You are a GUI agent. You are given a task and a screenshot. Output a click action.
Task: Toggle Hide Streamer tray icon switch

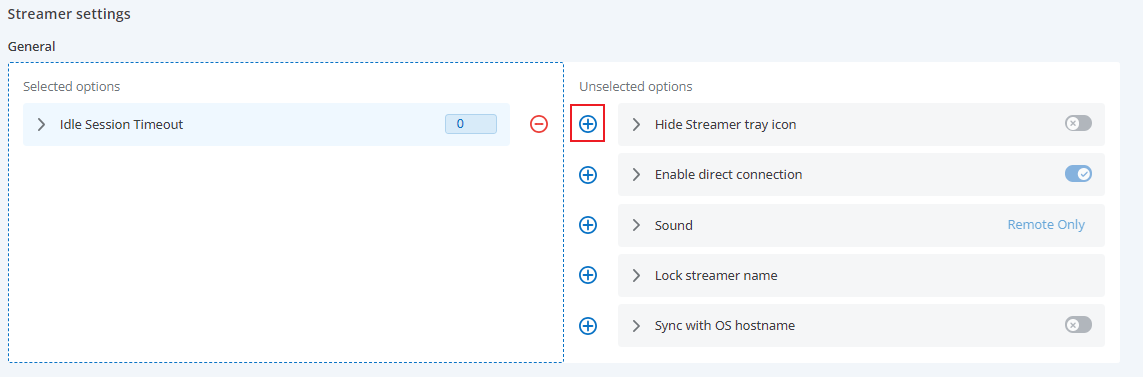1078,123
